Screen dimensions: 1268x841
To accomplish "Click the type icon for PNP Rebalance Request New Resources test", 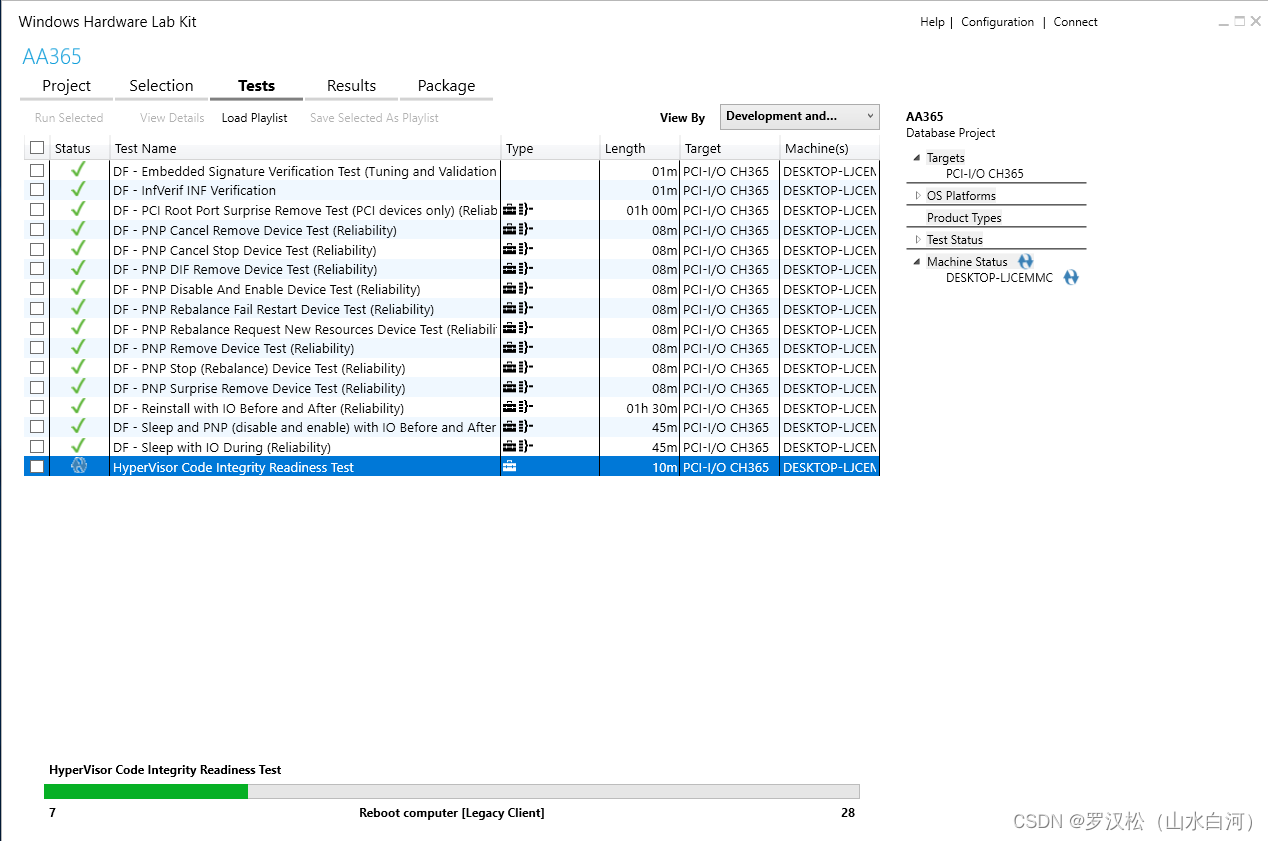I will click(518, 329).
